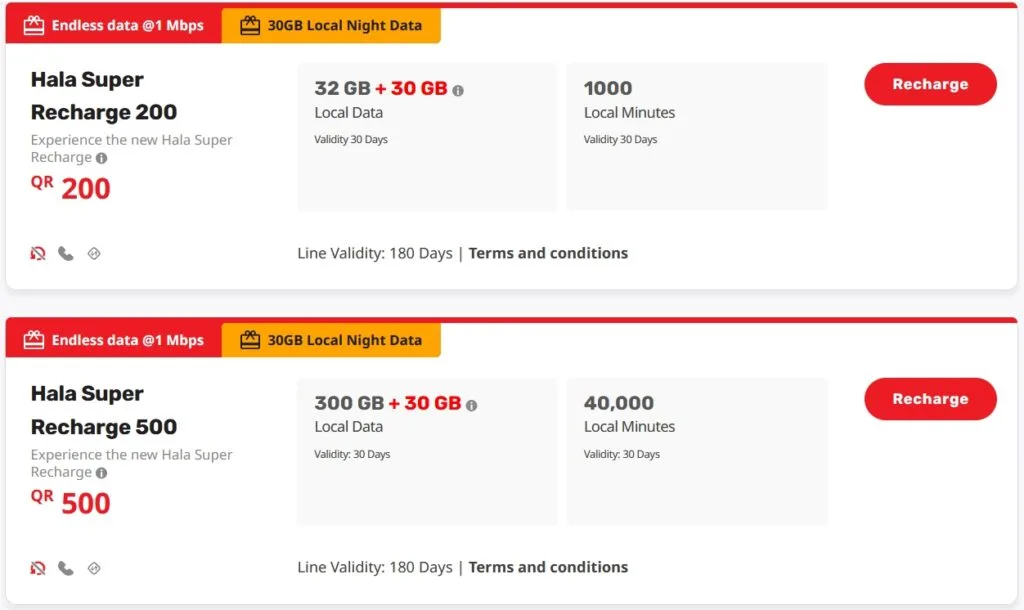This screenshot has height=610, width=1024.
Task: Click the red no-renewal icon in Recharge 500 card
Action: tap(38, 569)
